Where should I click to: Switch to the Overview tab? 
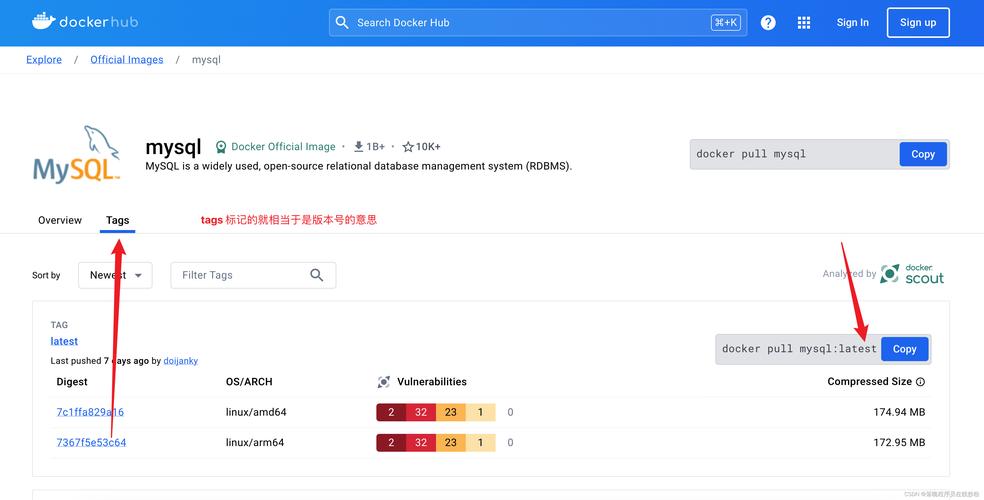pos(60,220)
